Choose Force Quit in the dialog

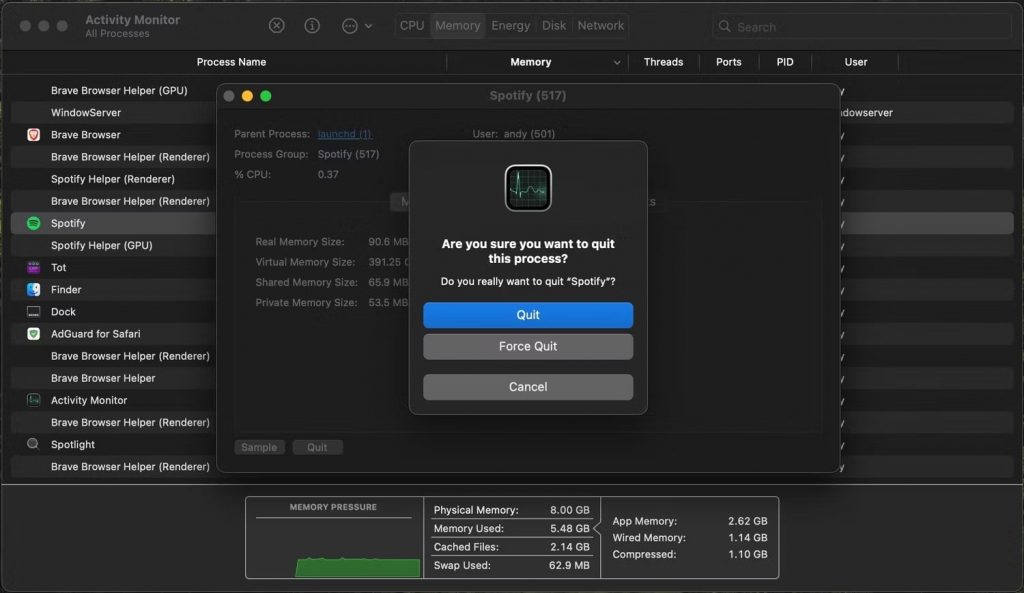pos(528,346)
